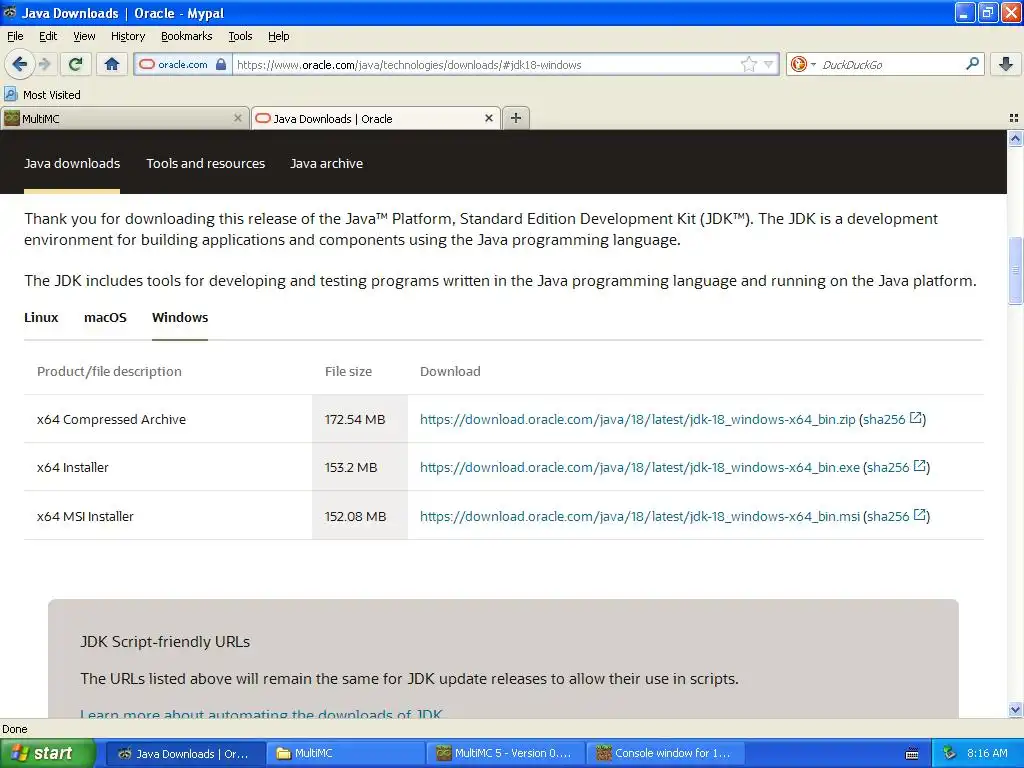
Task: Open the DuckDuckGo search engine selector
Action: 803,64
